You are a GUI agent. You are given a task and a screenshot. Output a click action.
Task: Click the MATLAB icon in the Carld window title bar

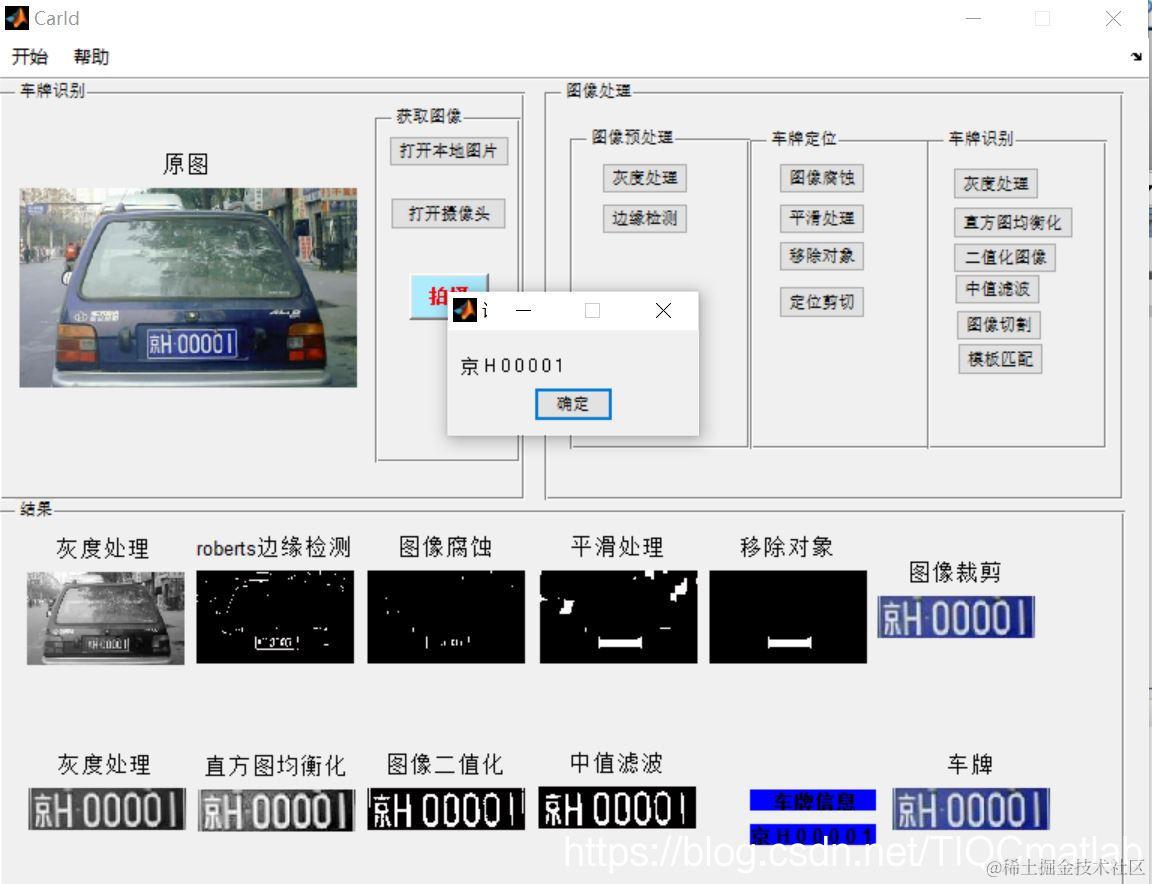coord(17,18)
